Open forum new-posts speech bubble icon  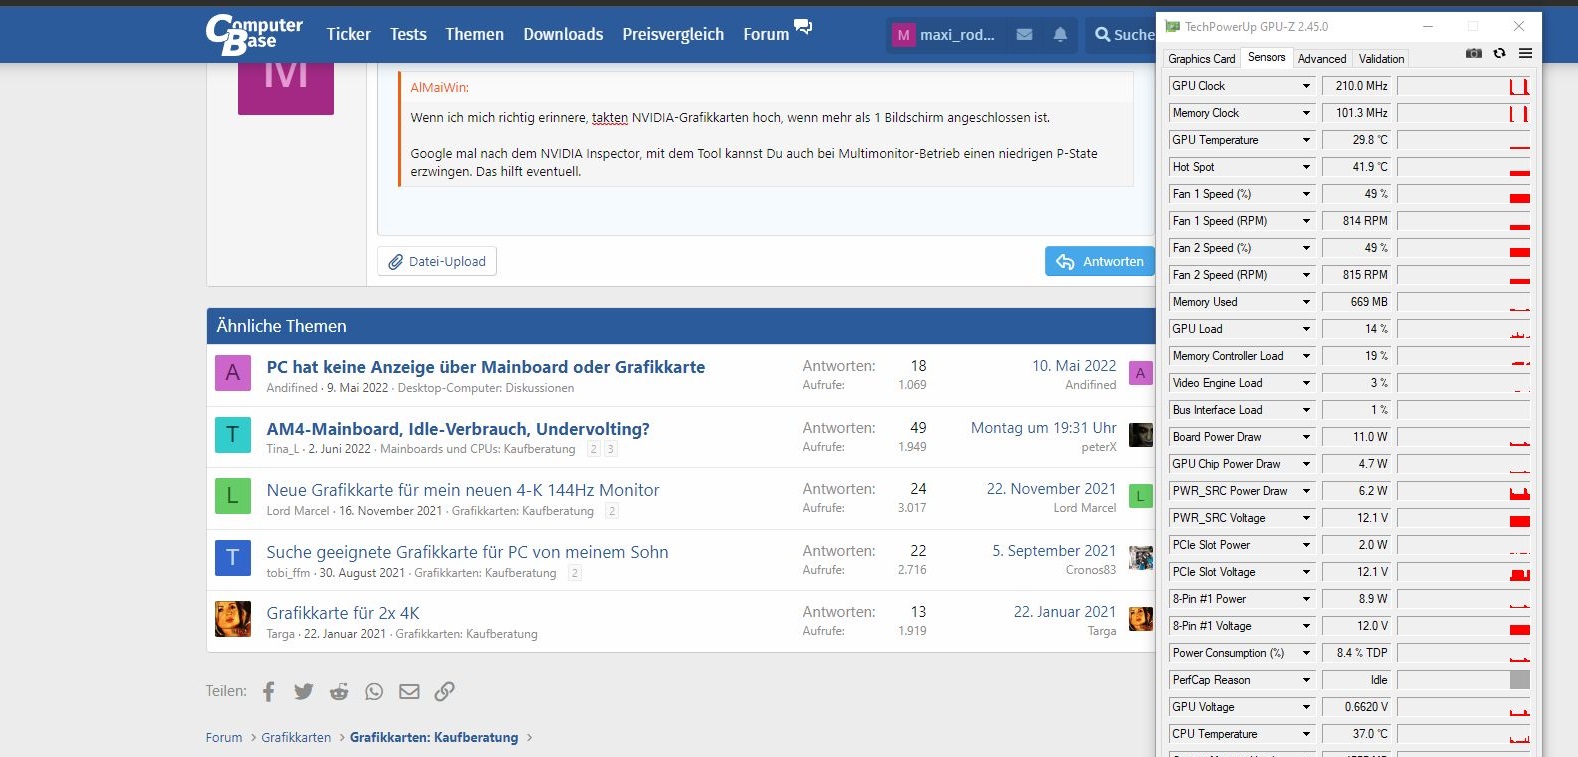[803, 26]
